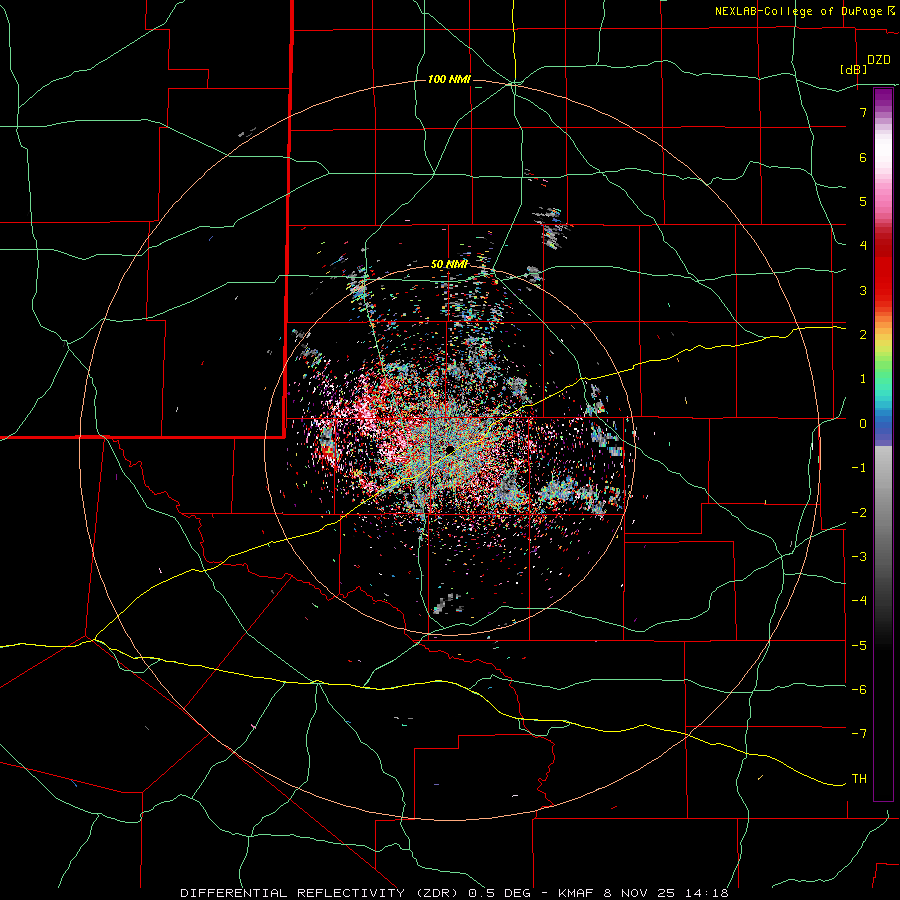This screenshot has height=900, width=900.
Task: Click the 5 value on the color scale
Action: (x=863, y=201)
